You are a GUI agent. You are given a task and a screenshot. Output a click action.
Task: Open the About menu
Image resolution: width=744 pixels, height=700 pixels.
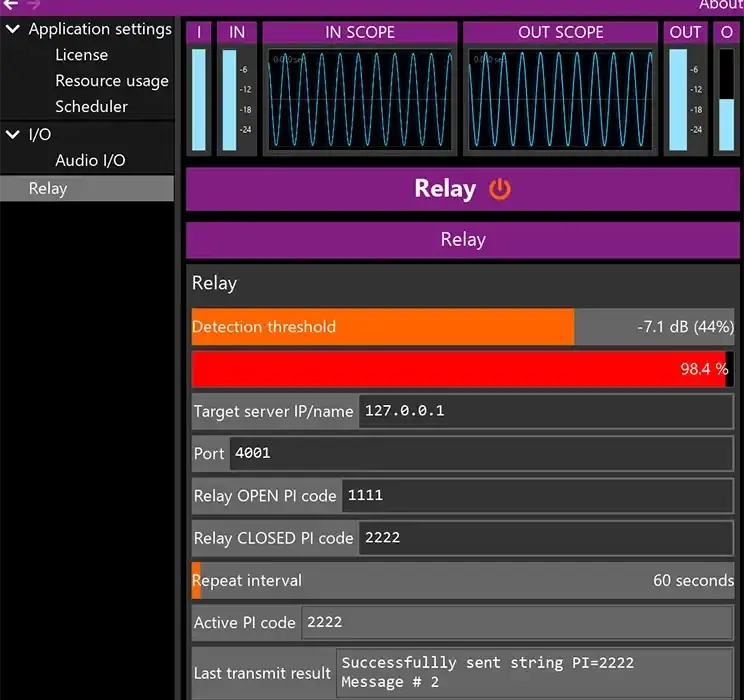point(721,5)
